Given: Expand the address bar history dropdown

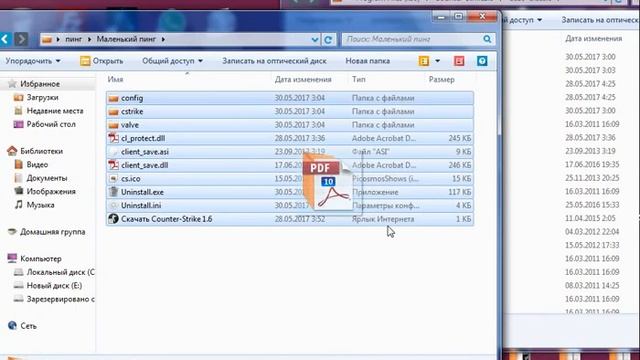Looking at the screenshot, I should click(x=315, y=40).
